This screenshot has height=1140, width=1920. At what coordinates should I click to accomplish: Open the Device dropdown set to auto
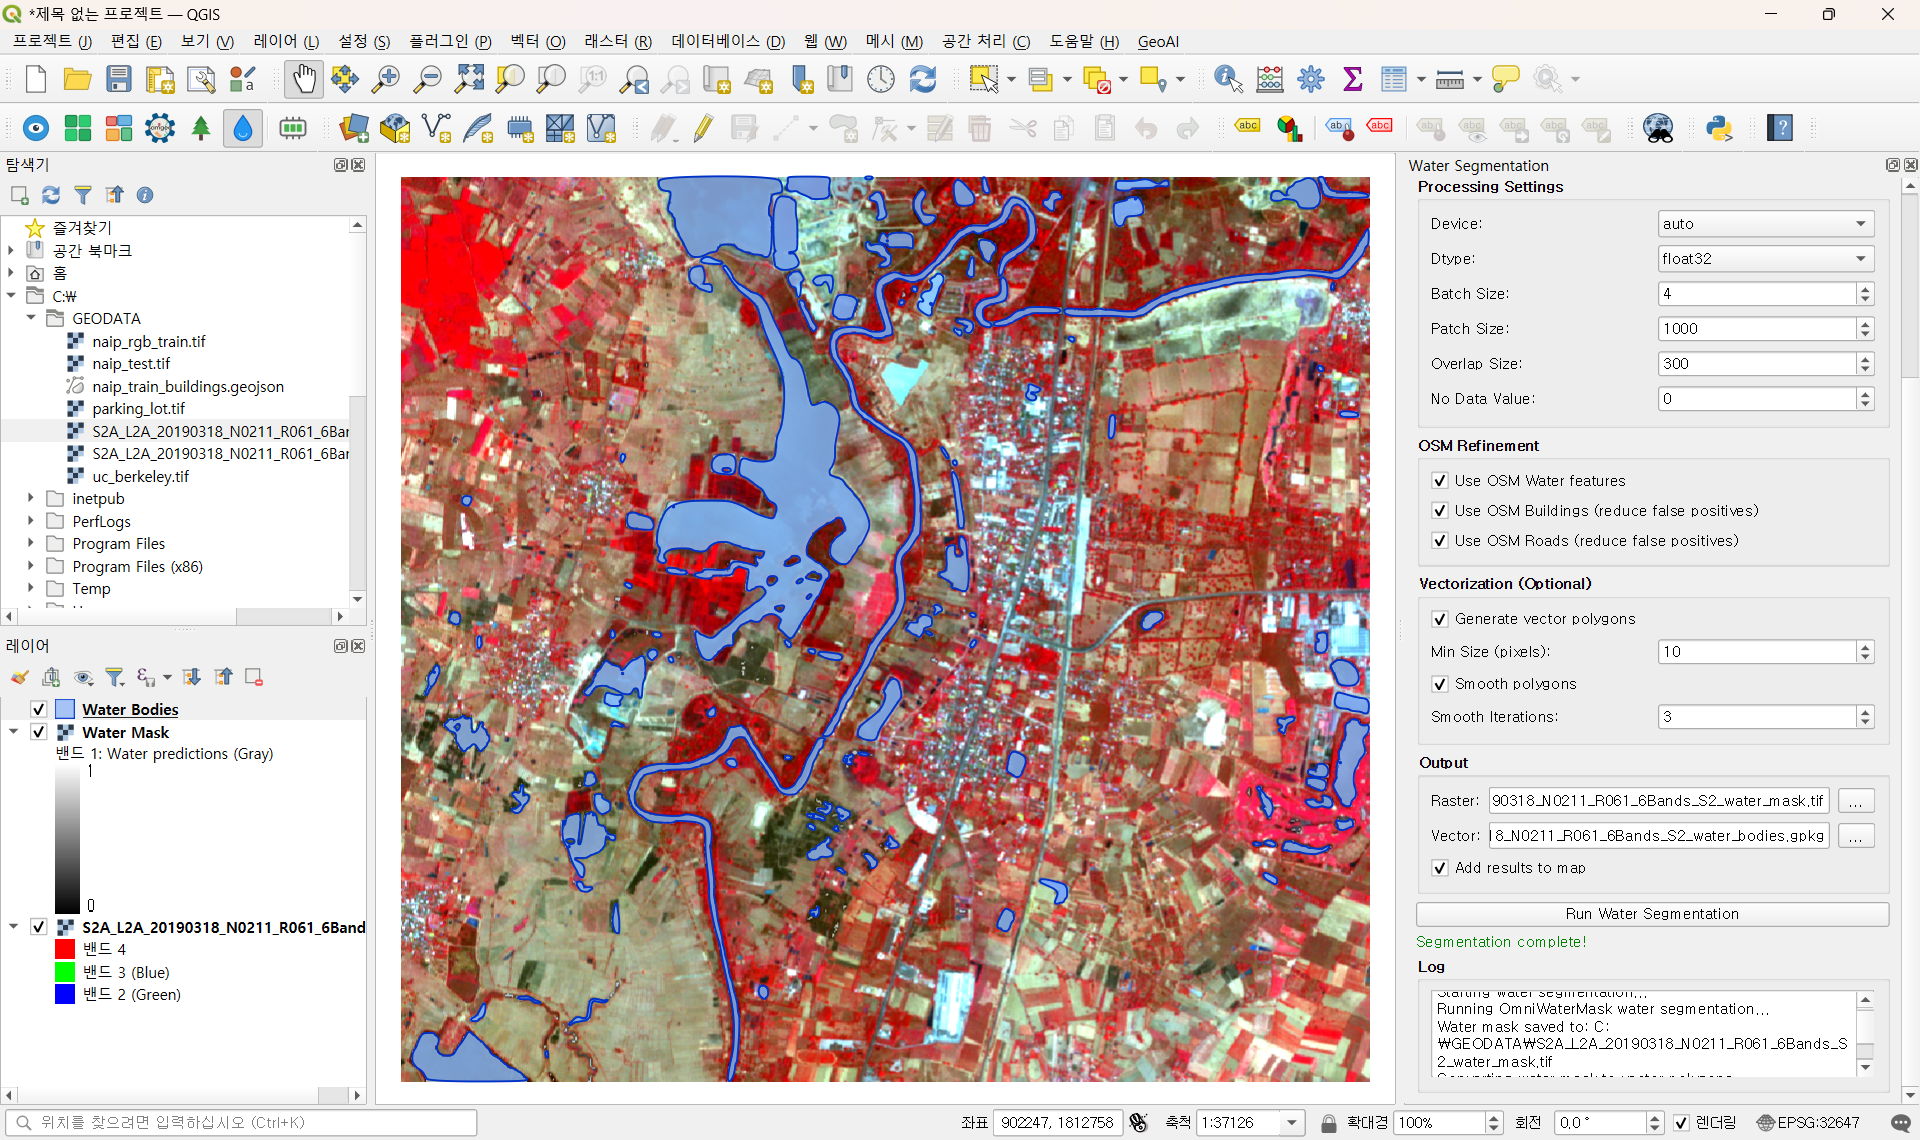pos(1765,224)
